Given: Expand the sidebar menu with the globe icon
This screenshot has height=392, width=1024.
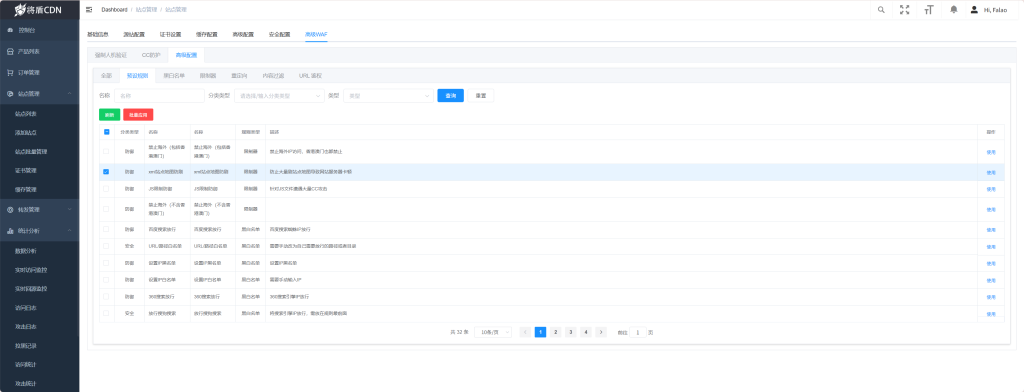Looking at the screenshot, I should pyautogui.click(x=69, y=210).
